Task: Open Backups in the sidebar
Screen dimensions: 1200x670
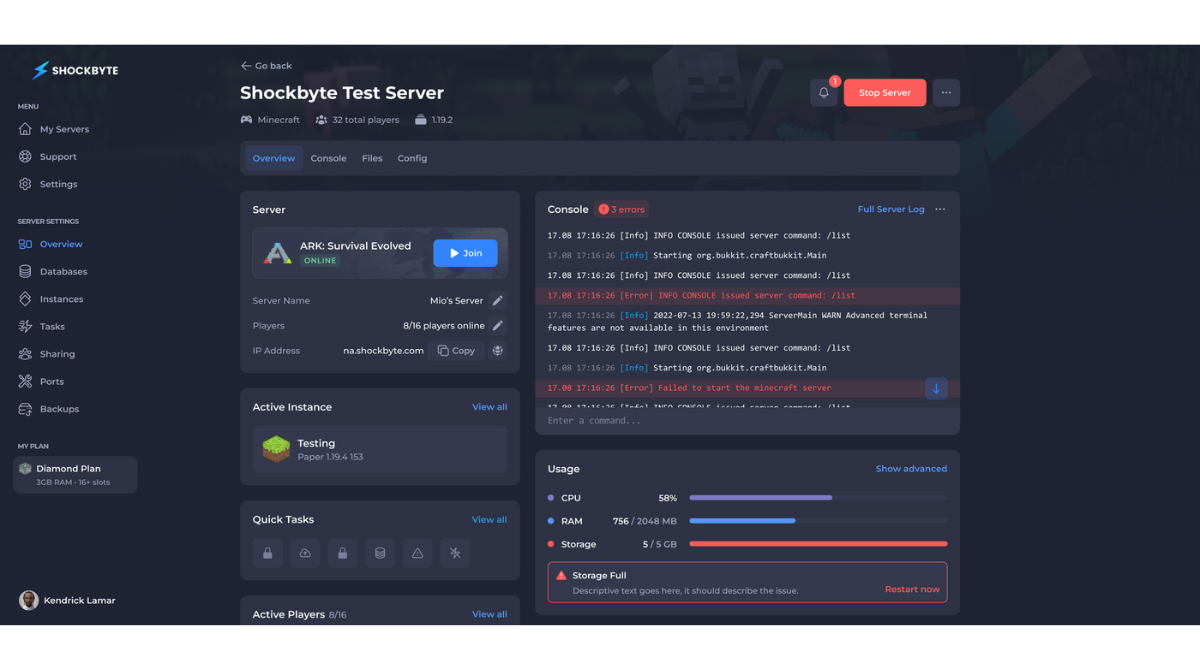Action: (49, 409)
